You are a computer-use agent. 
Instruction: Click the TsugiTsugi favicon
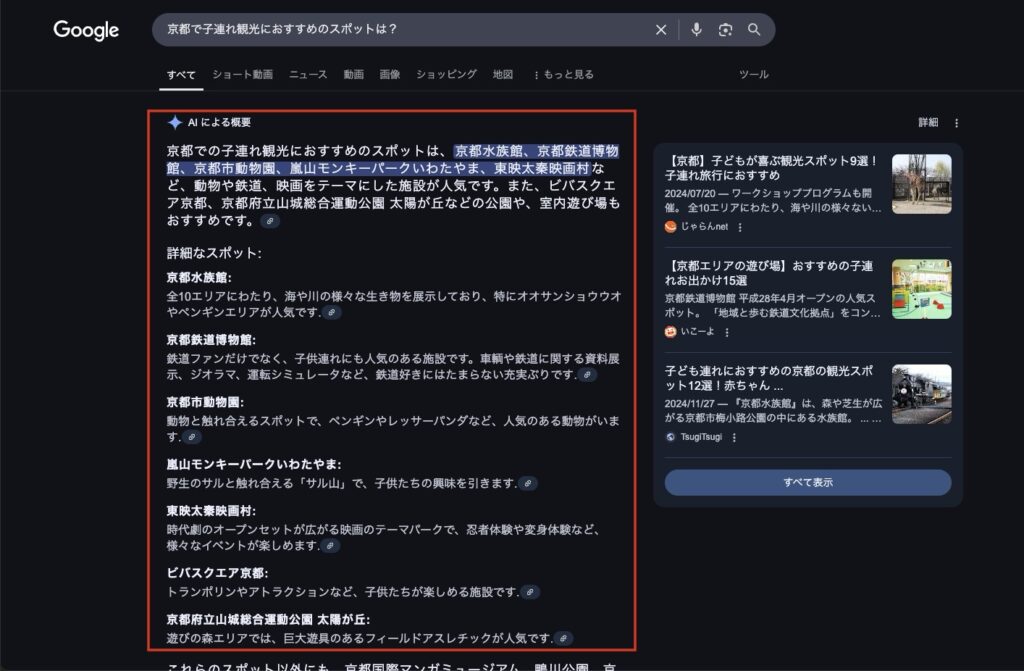coord(670,437)
